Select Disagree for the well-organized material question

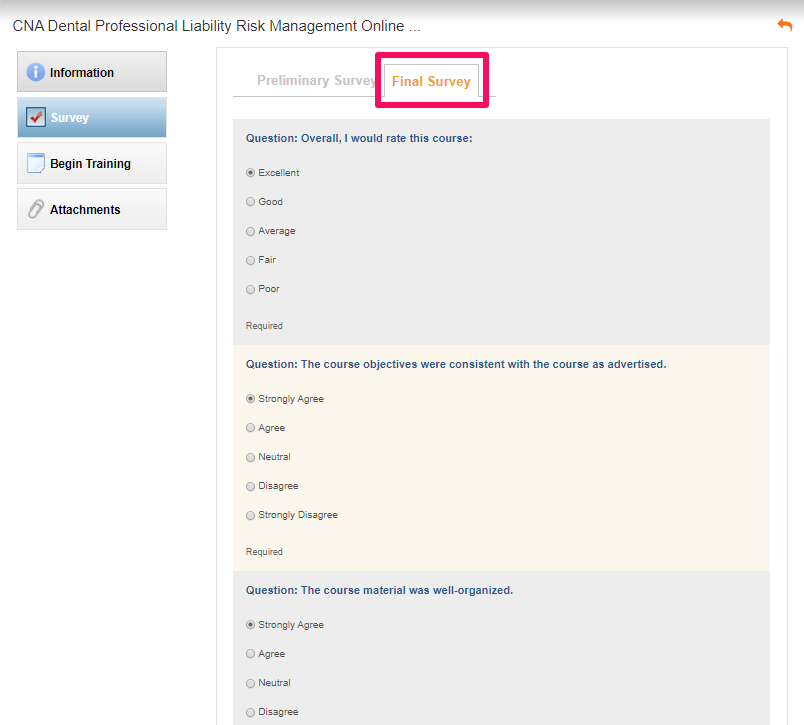click(x=250, y=712)
